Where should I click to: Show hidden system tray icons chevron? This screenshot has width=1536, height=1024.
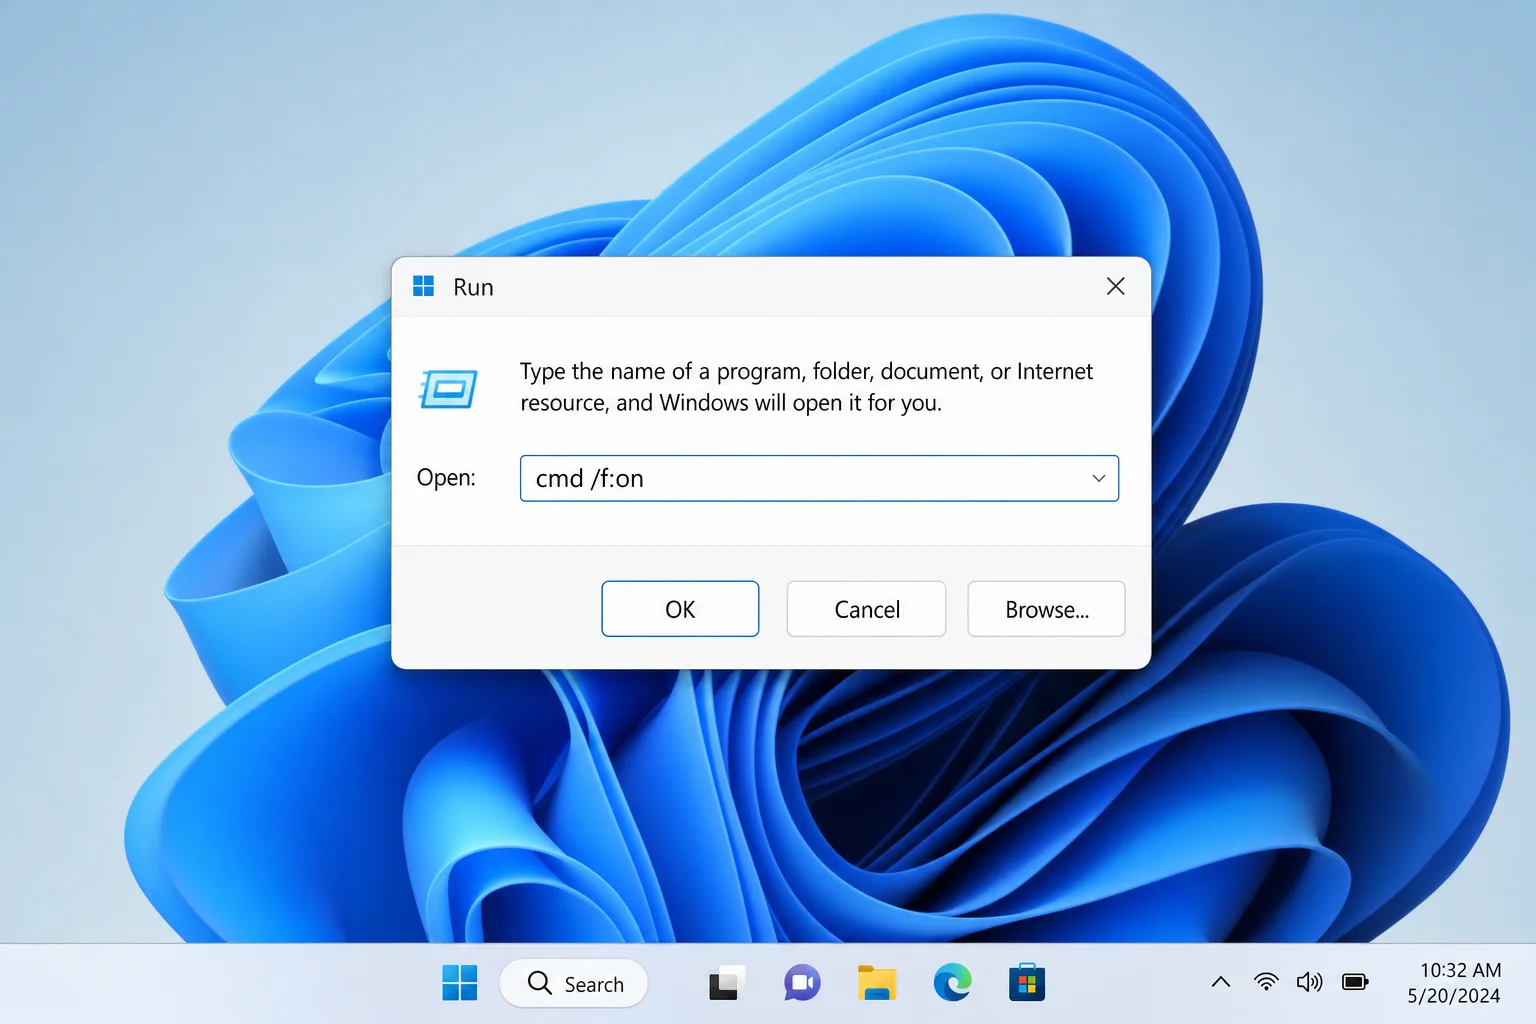(x=1221, y=982)
